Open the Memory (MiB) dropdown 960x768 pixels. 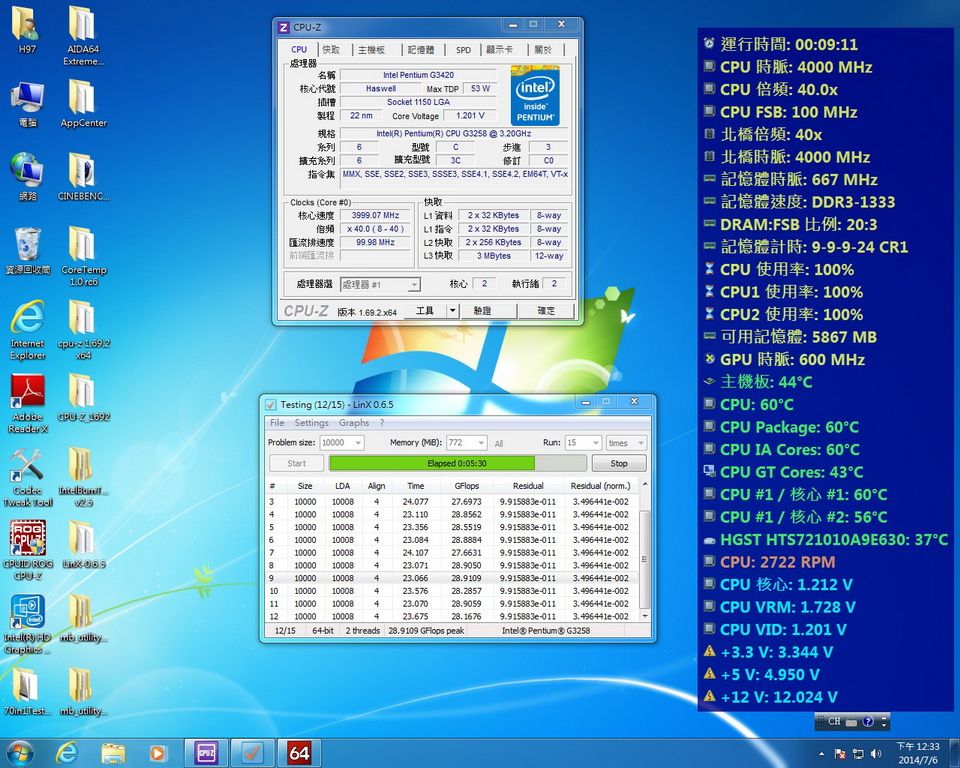pyautogui.click(x=467, y=443)
